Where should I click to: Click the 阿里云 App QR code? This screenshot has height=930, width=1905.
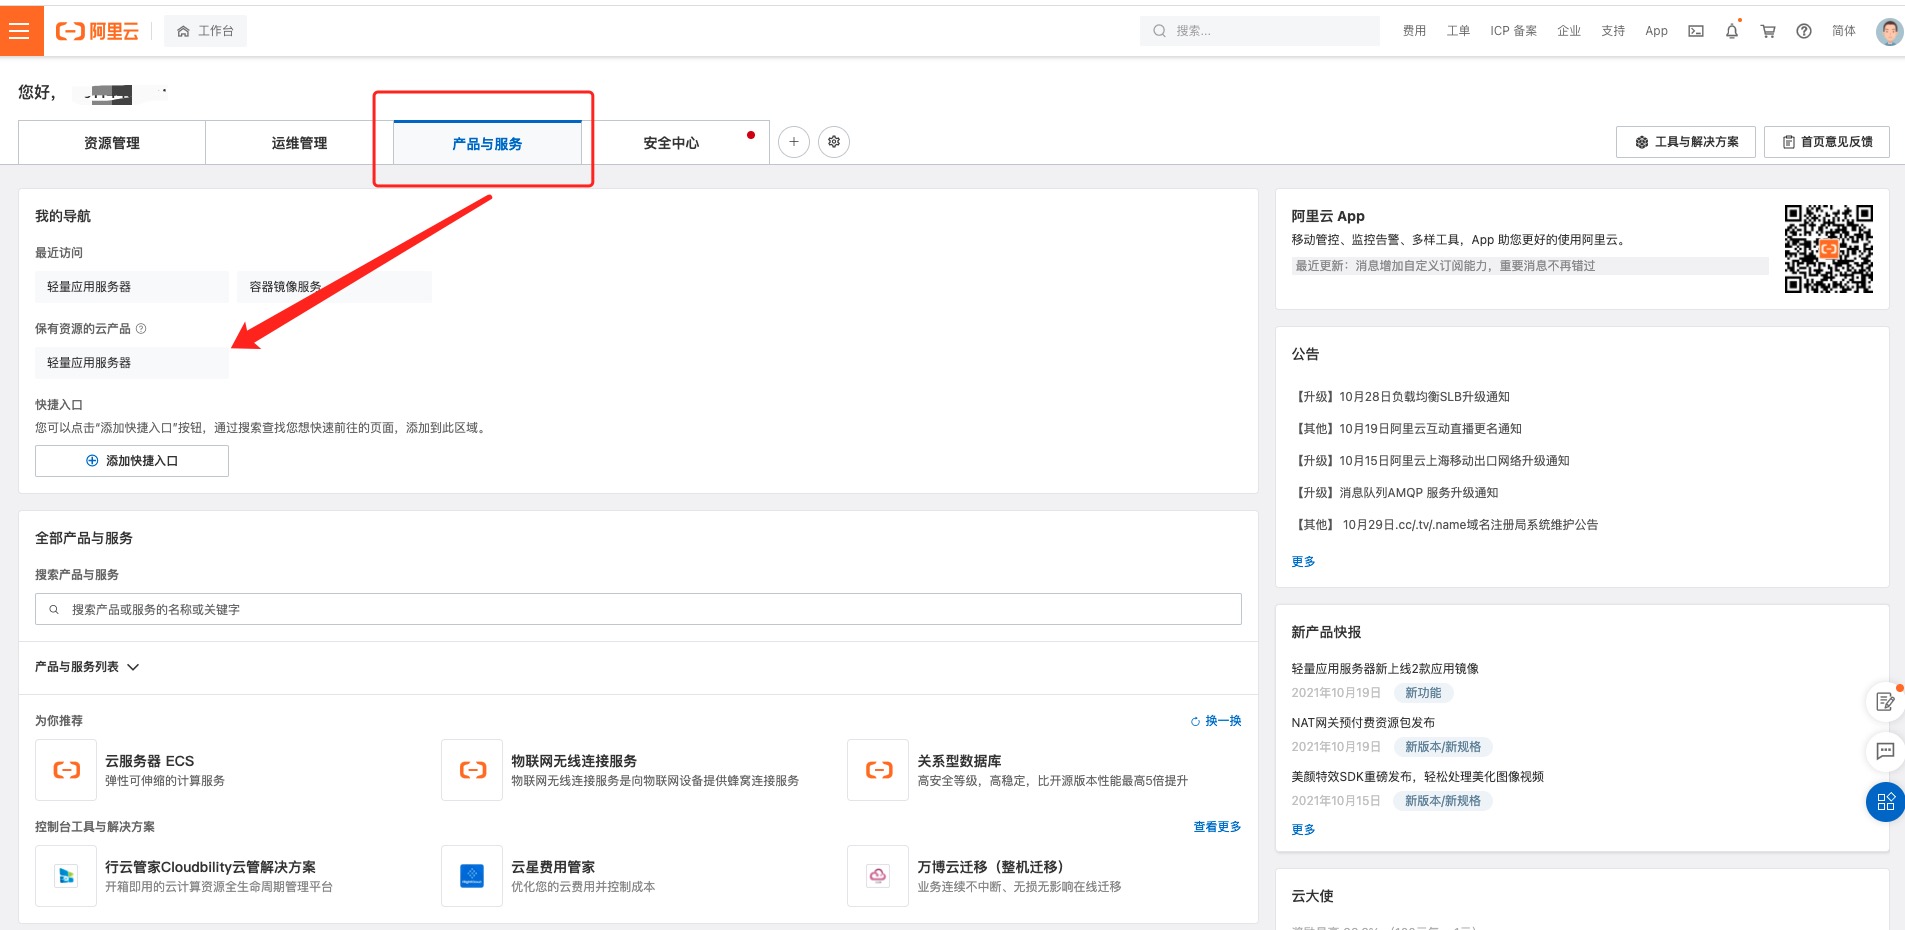1829,249
